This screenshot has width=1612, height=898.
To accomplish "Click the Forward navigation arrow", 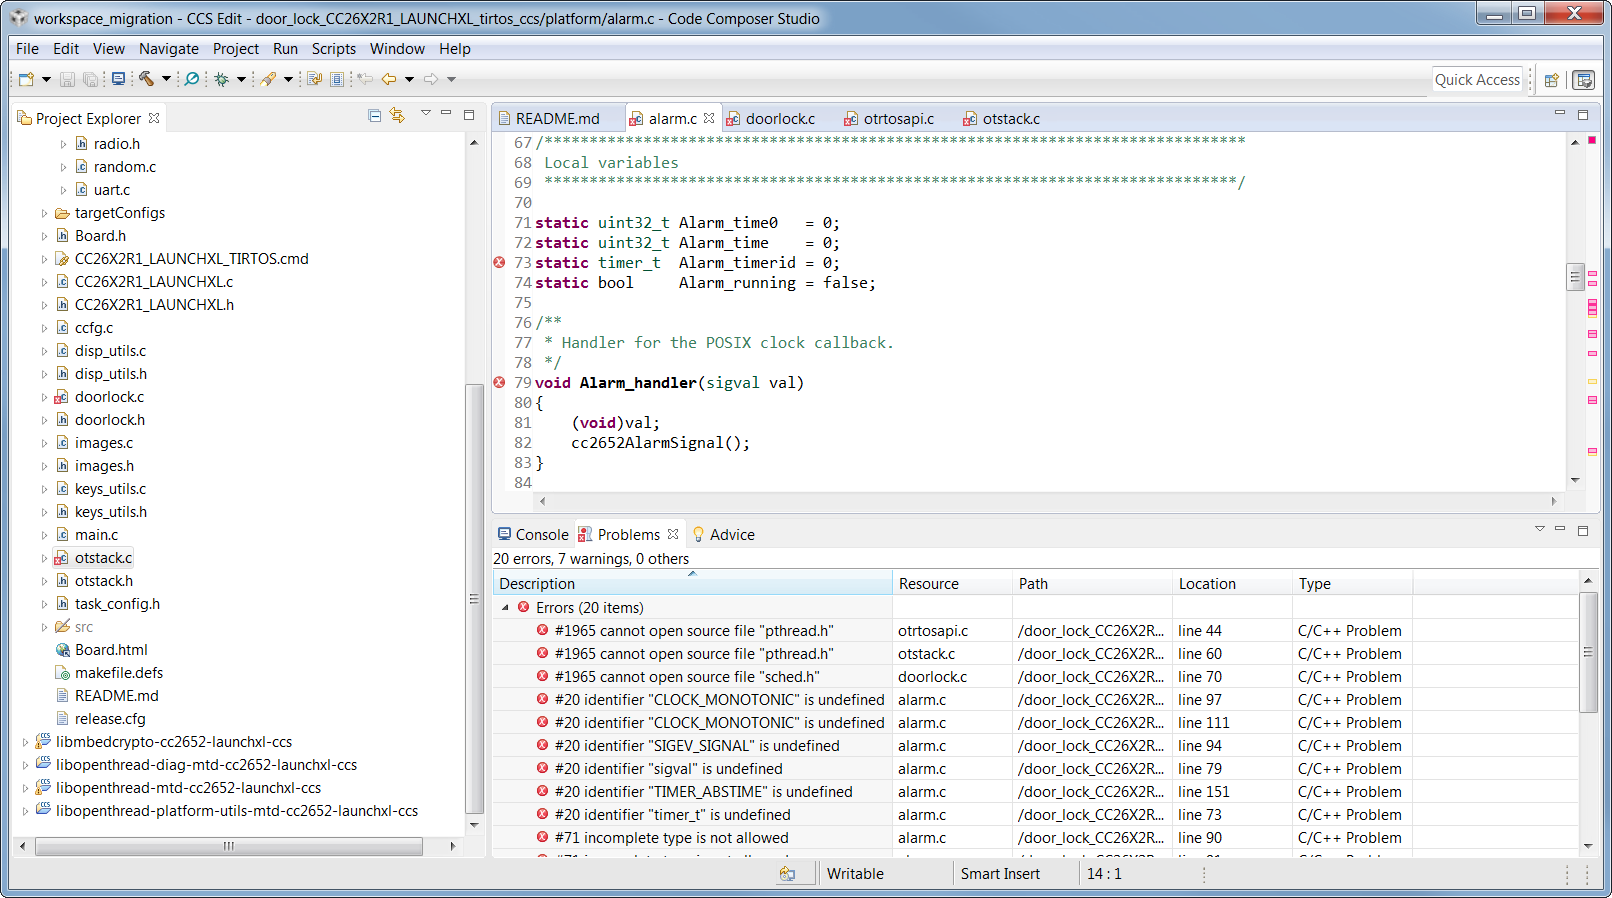I will (x=431, y=79).
